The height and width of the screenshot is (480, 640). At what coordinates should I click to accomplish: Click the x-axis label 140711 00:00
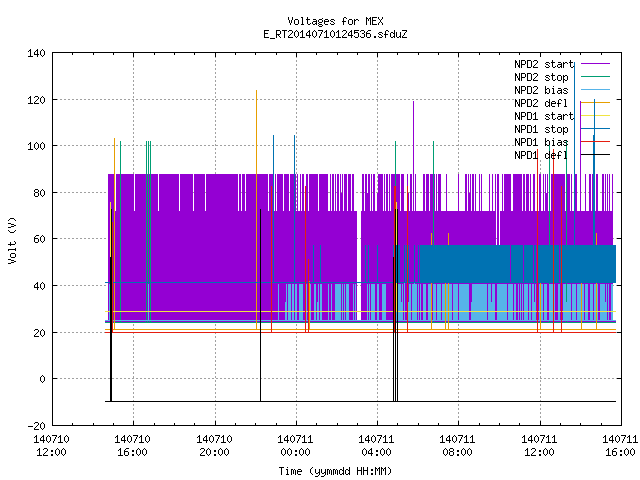point(295,446)
